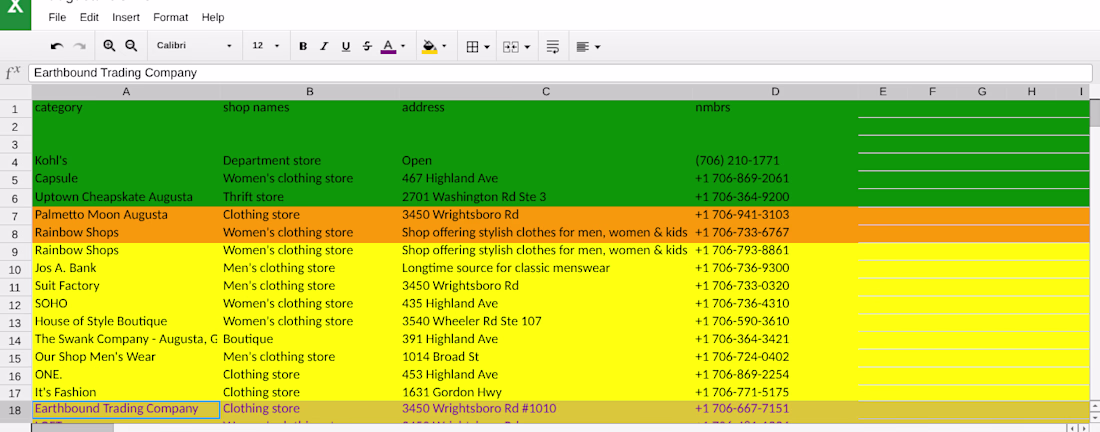Click the vertical scrollbar thumb
Viewport: 1100px width, 432px height.
pos(1094,113)
